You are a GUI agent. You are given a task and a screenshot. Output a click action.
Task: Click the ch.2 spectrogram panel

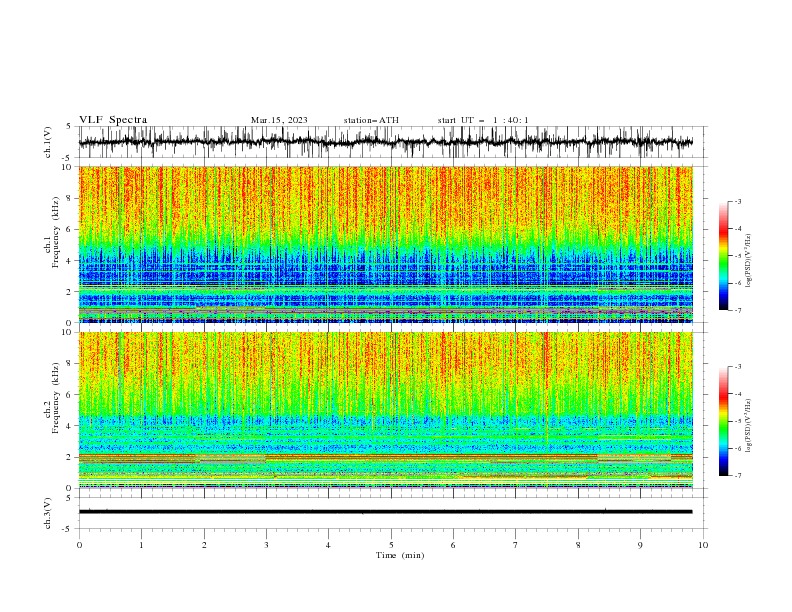pos(386,410)
